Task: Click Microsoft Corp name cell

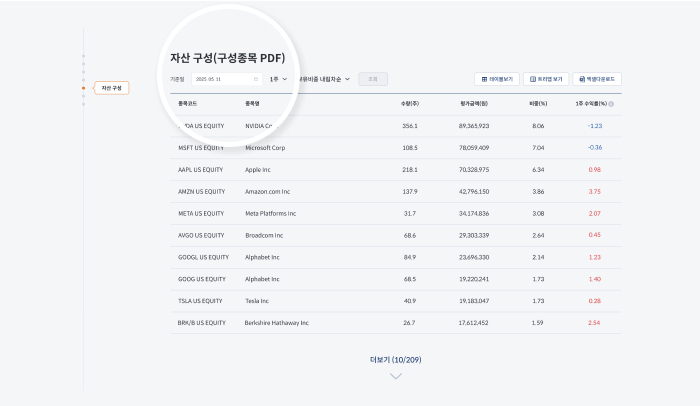Action: (265, 148)
